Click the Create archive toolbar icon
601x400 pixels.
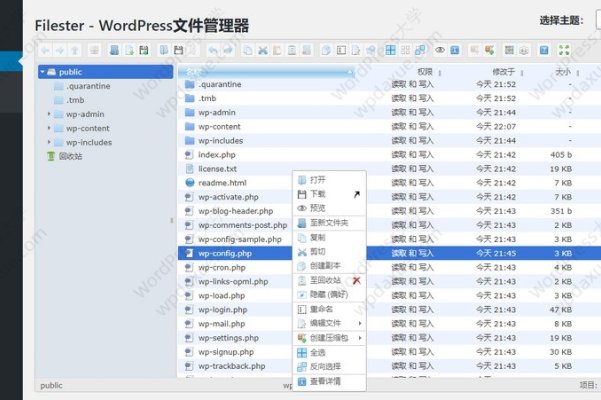489,50
